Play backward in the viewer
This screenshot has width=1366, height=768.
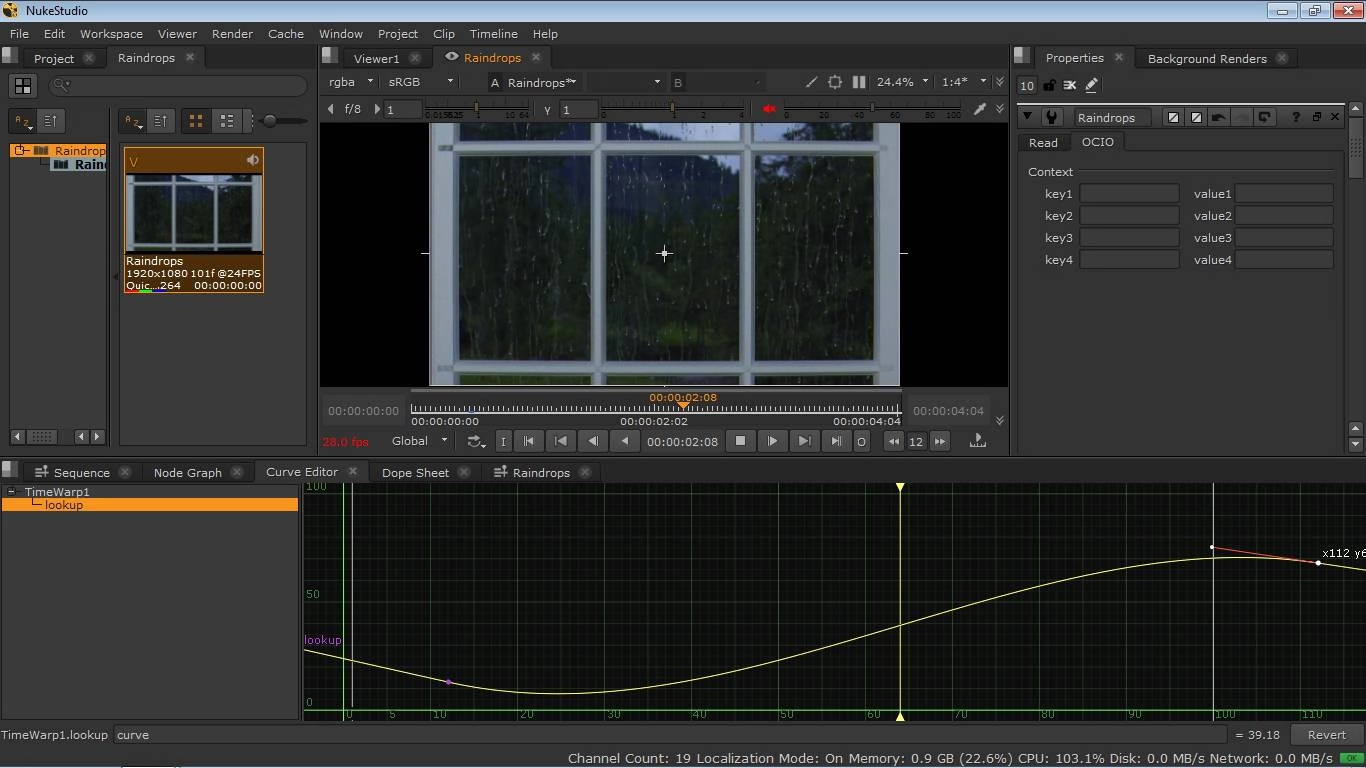click(625, 441)
